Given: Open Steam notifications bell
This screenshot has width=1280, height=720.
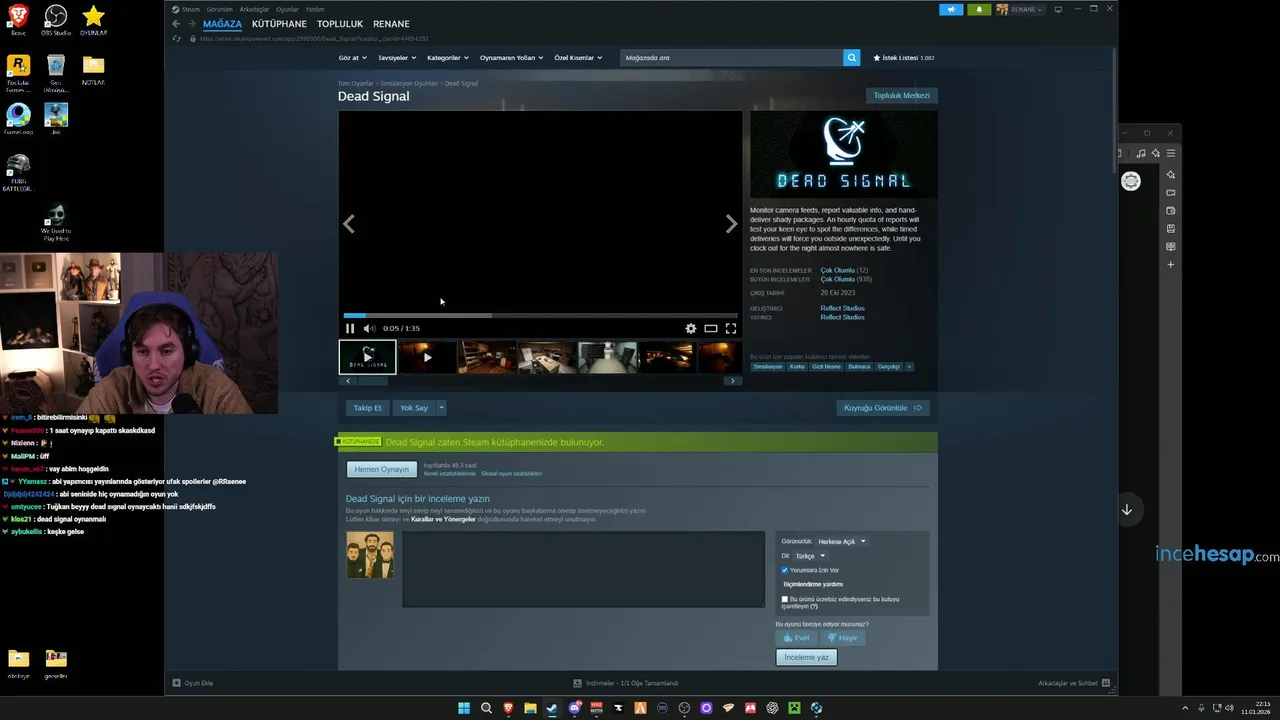Looking at the screenshot, I should (x=979, y=9).
